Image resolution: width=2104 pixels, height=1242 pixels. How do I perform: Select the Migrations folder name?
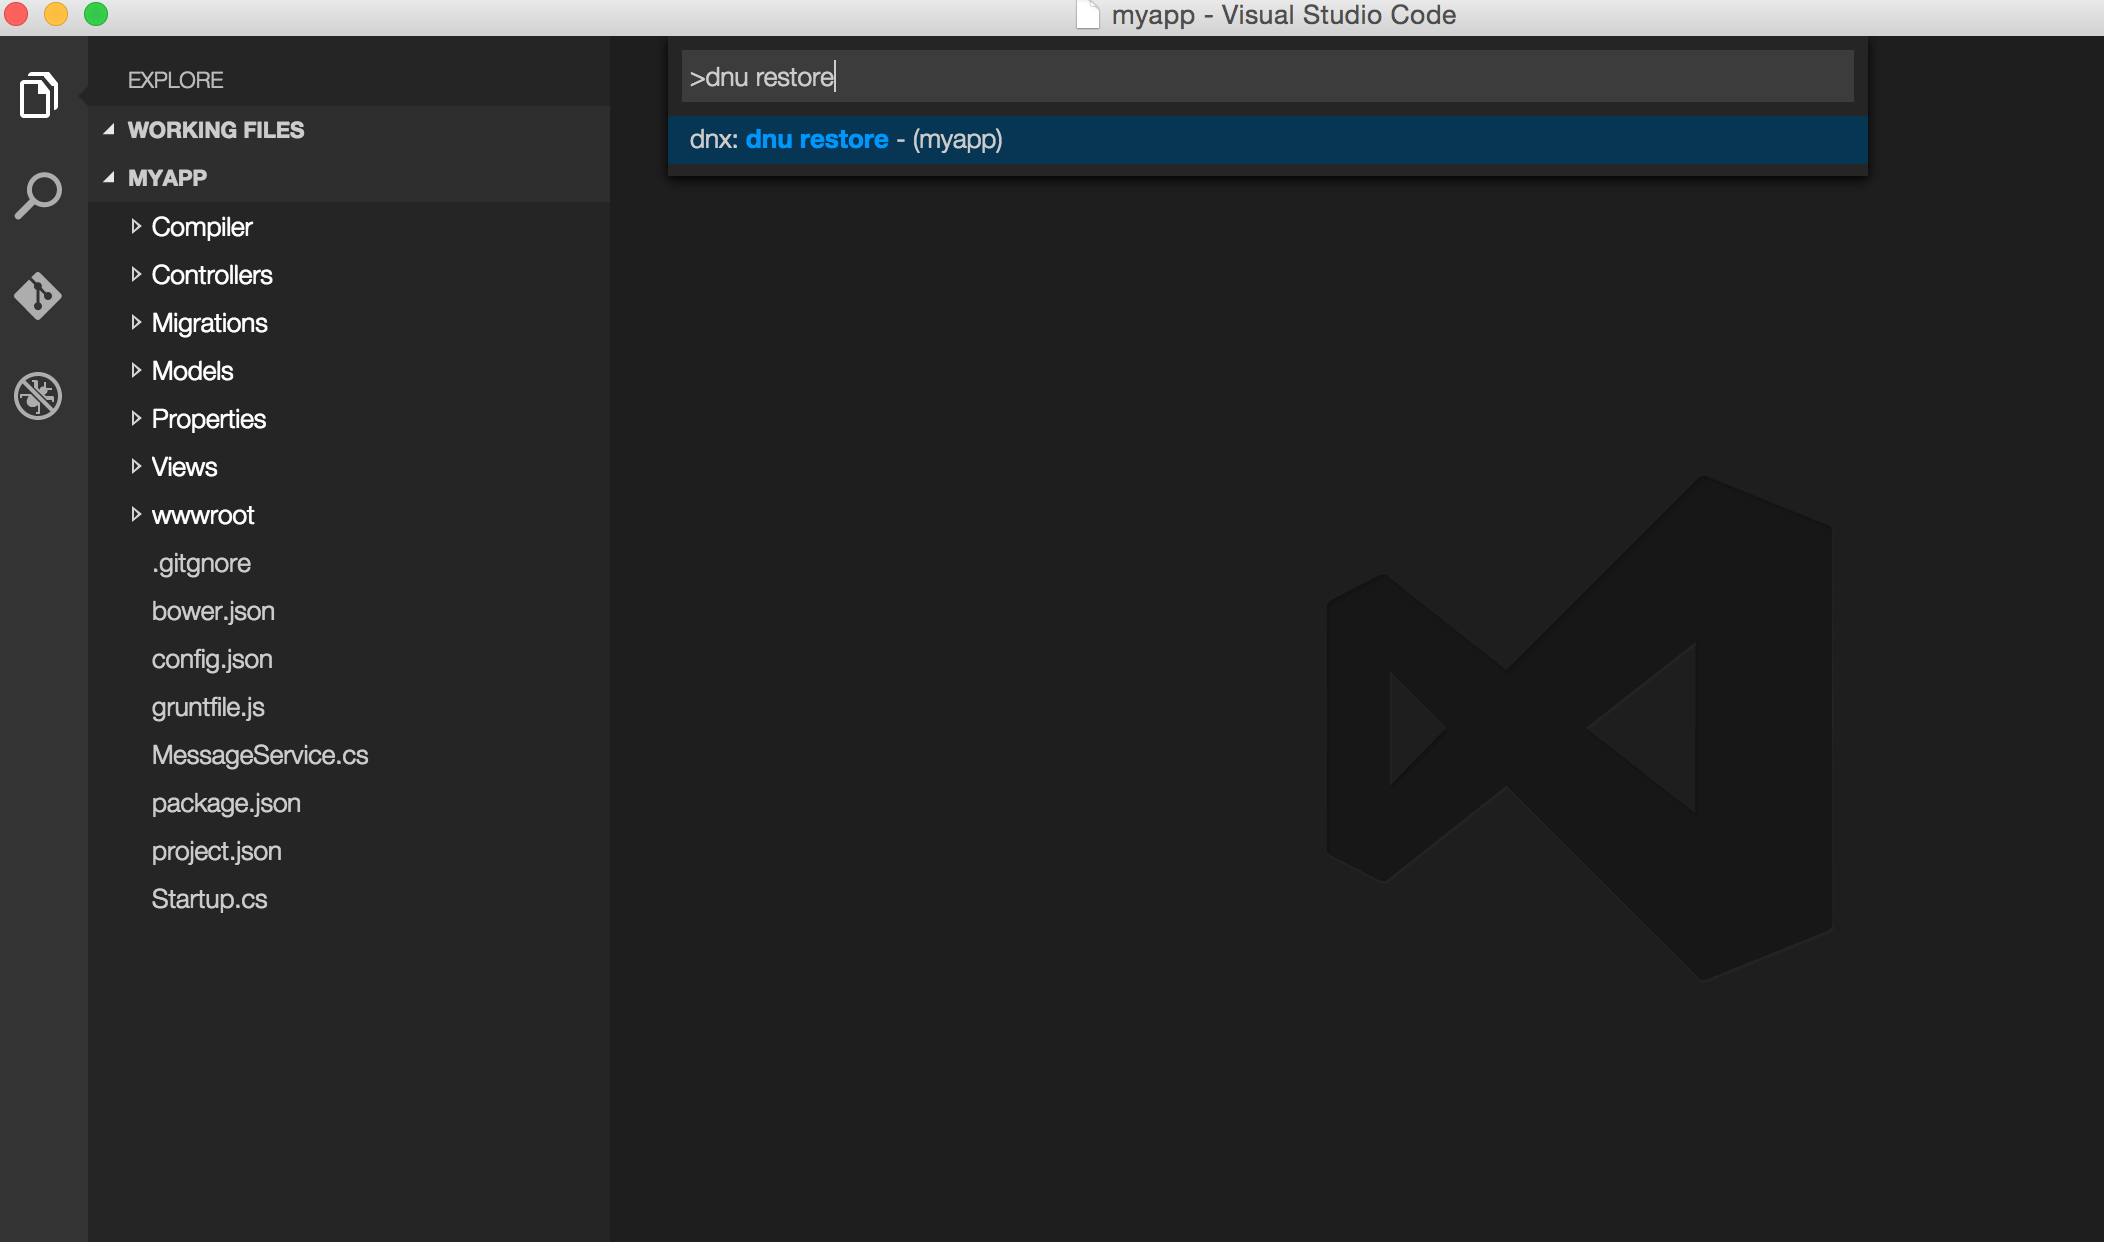coord(210,324)
